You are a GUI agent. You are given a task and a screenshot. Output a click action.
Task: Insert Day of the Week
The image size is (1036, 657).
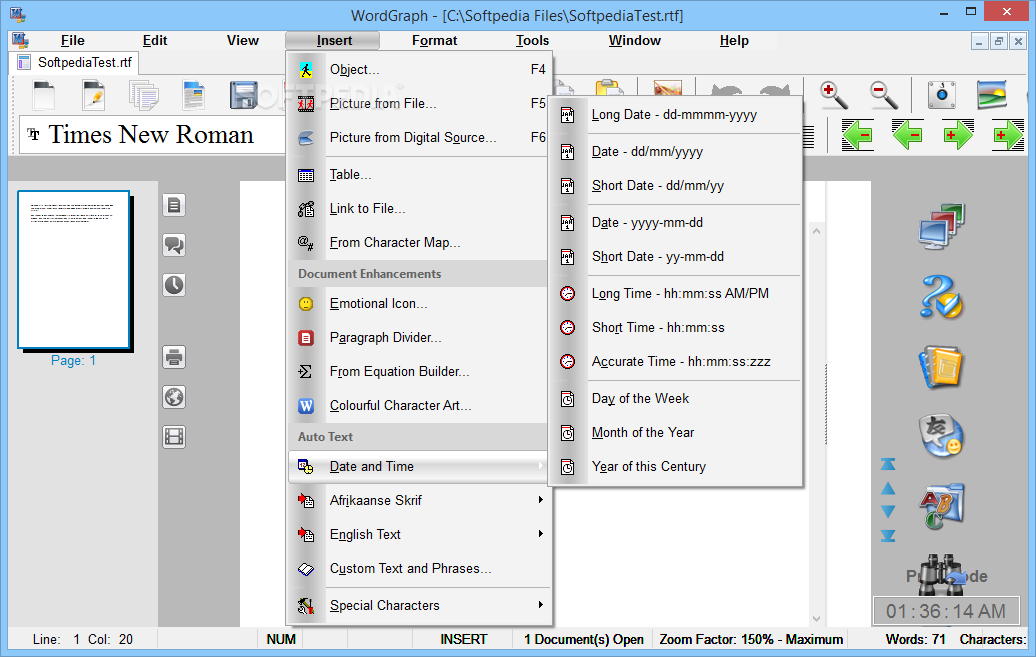tap(675, 399)
